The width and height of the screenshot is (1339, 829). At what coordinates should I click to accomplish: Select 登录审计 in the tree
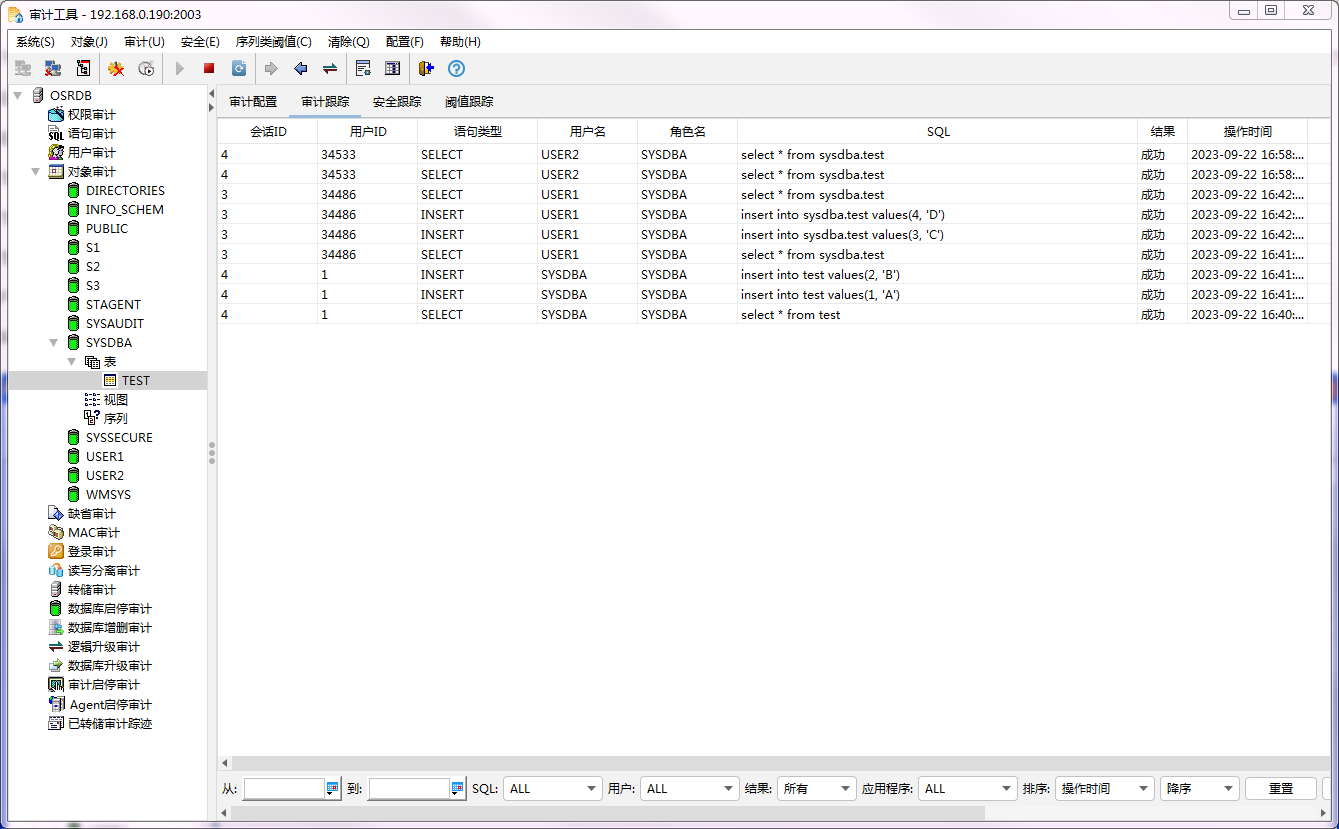point(91,551)
